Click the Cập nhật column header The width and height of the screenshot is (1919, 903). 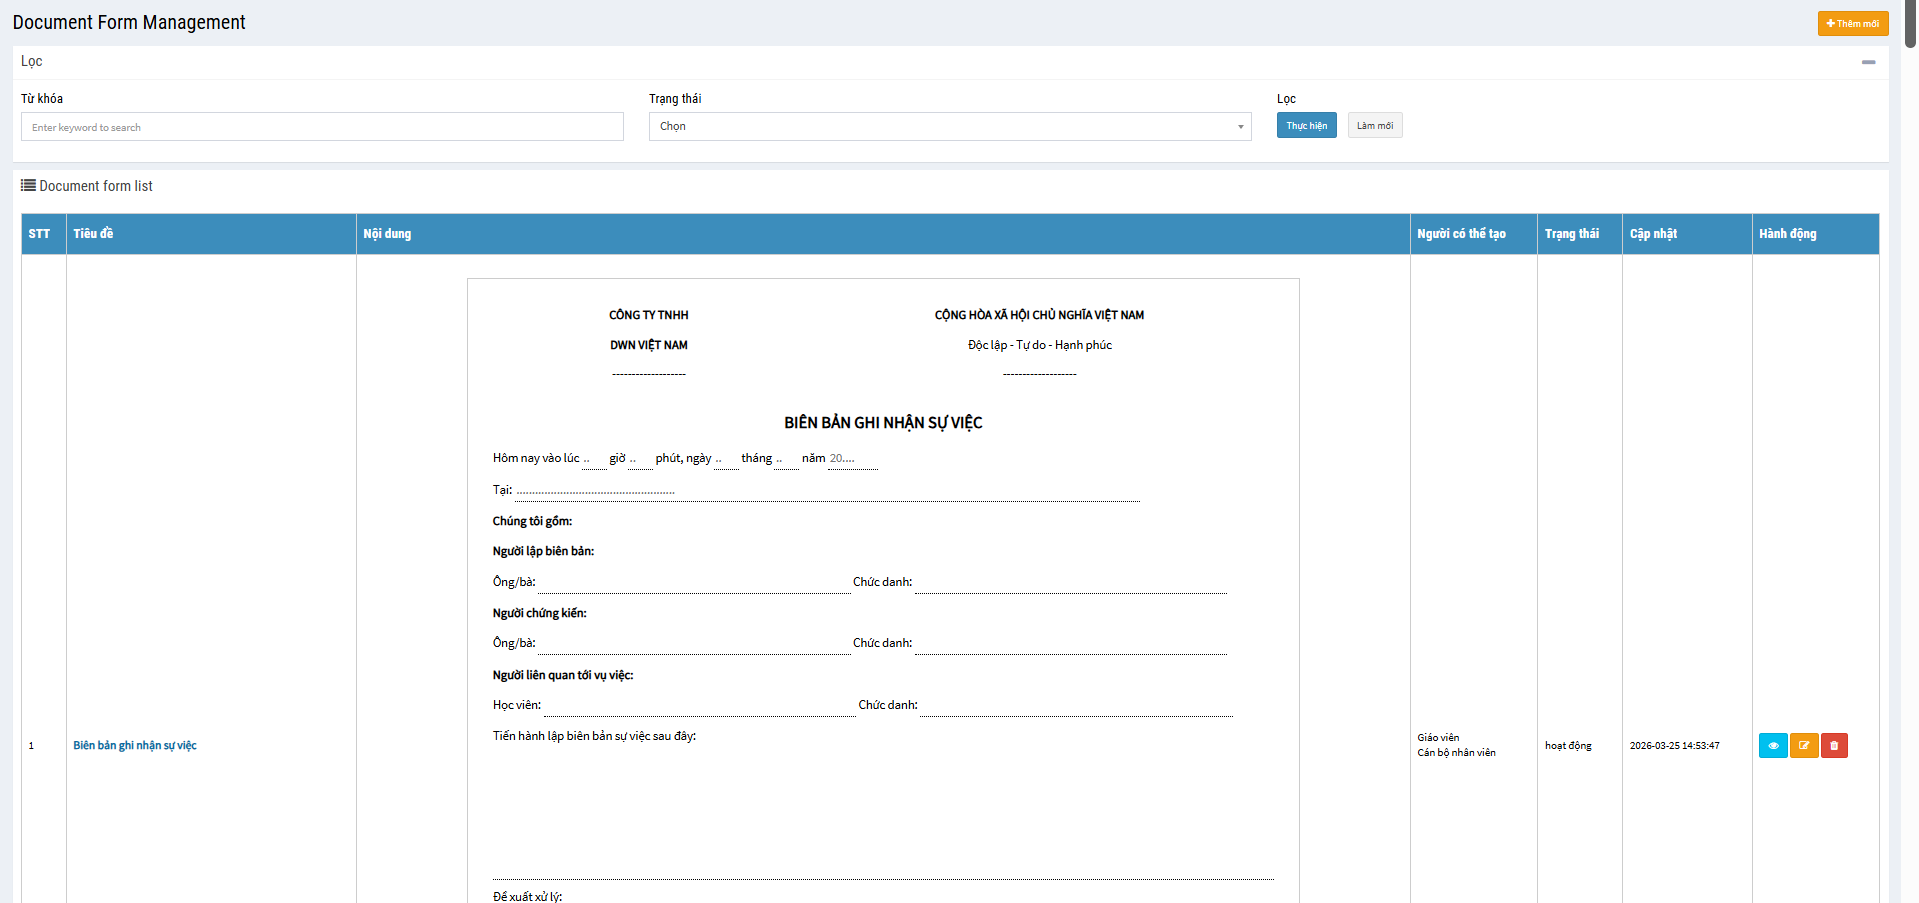click(1653, 234)
